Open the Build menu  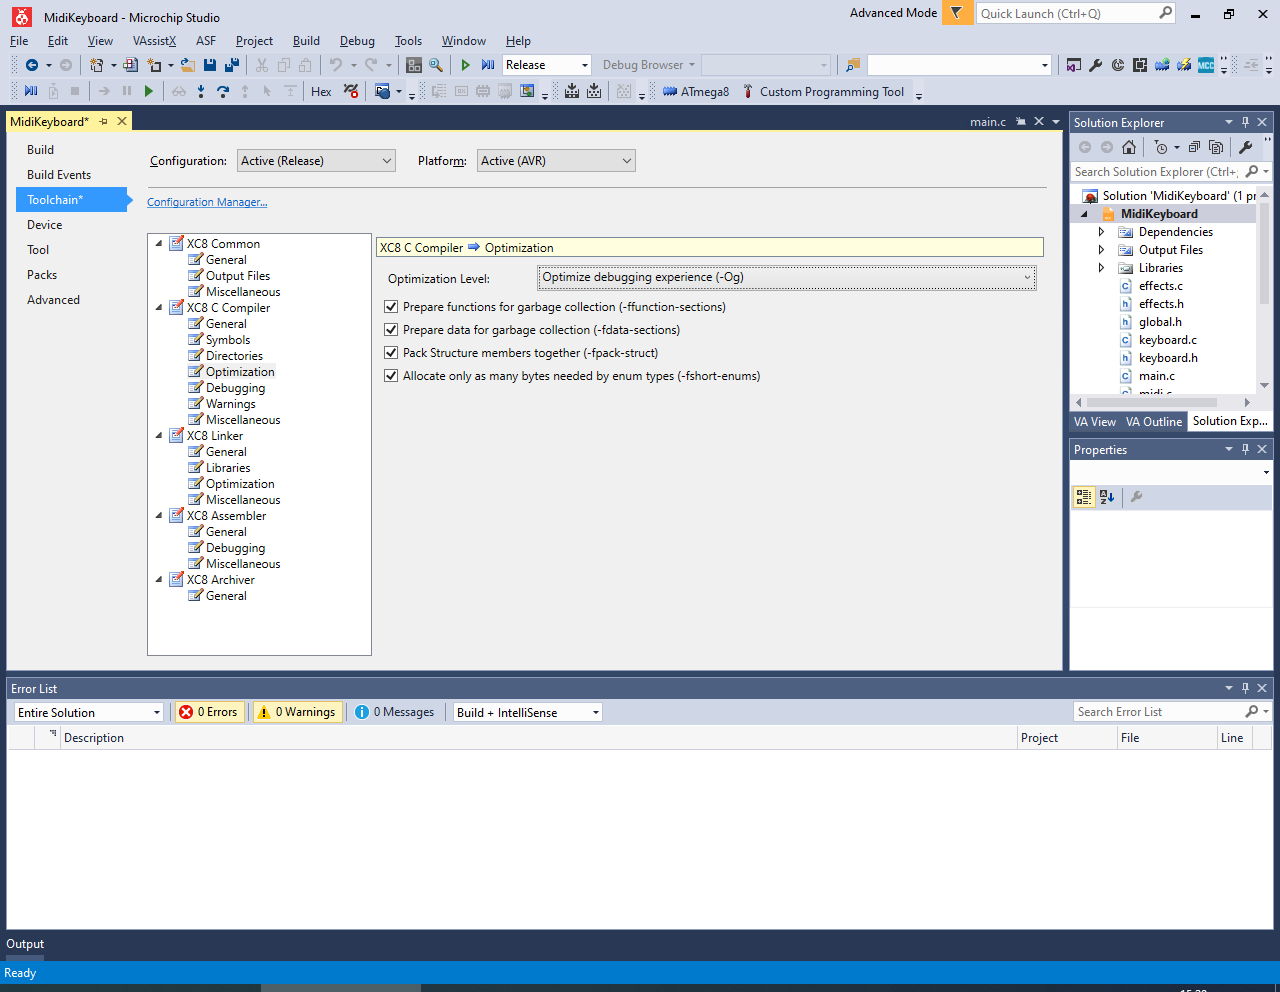coord(306,41)
